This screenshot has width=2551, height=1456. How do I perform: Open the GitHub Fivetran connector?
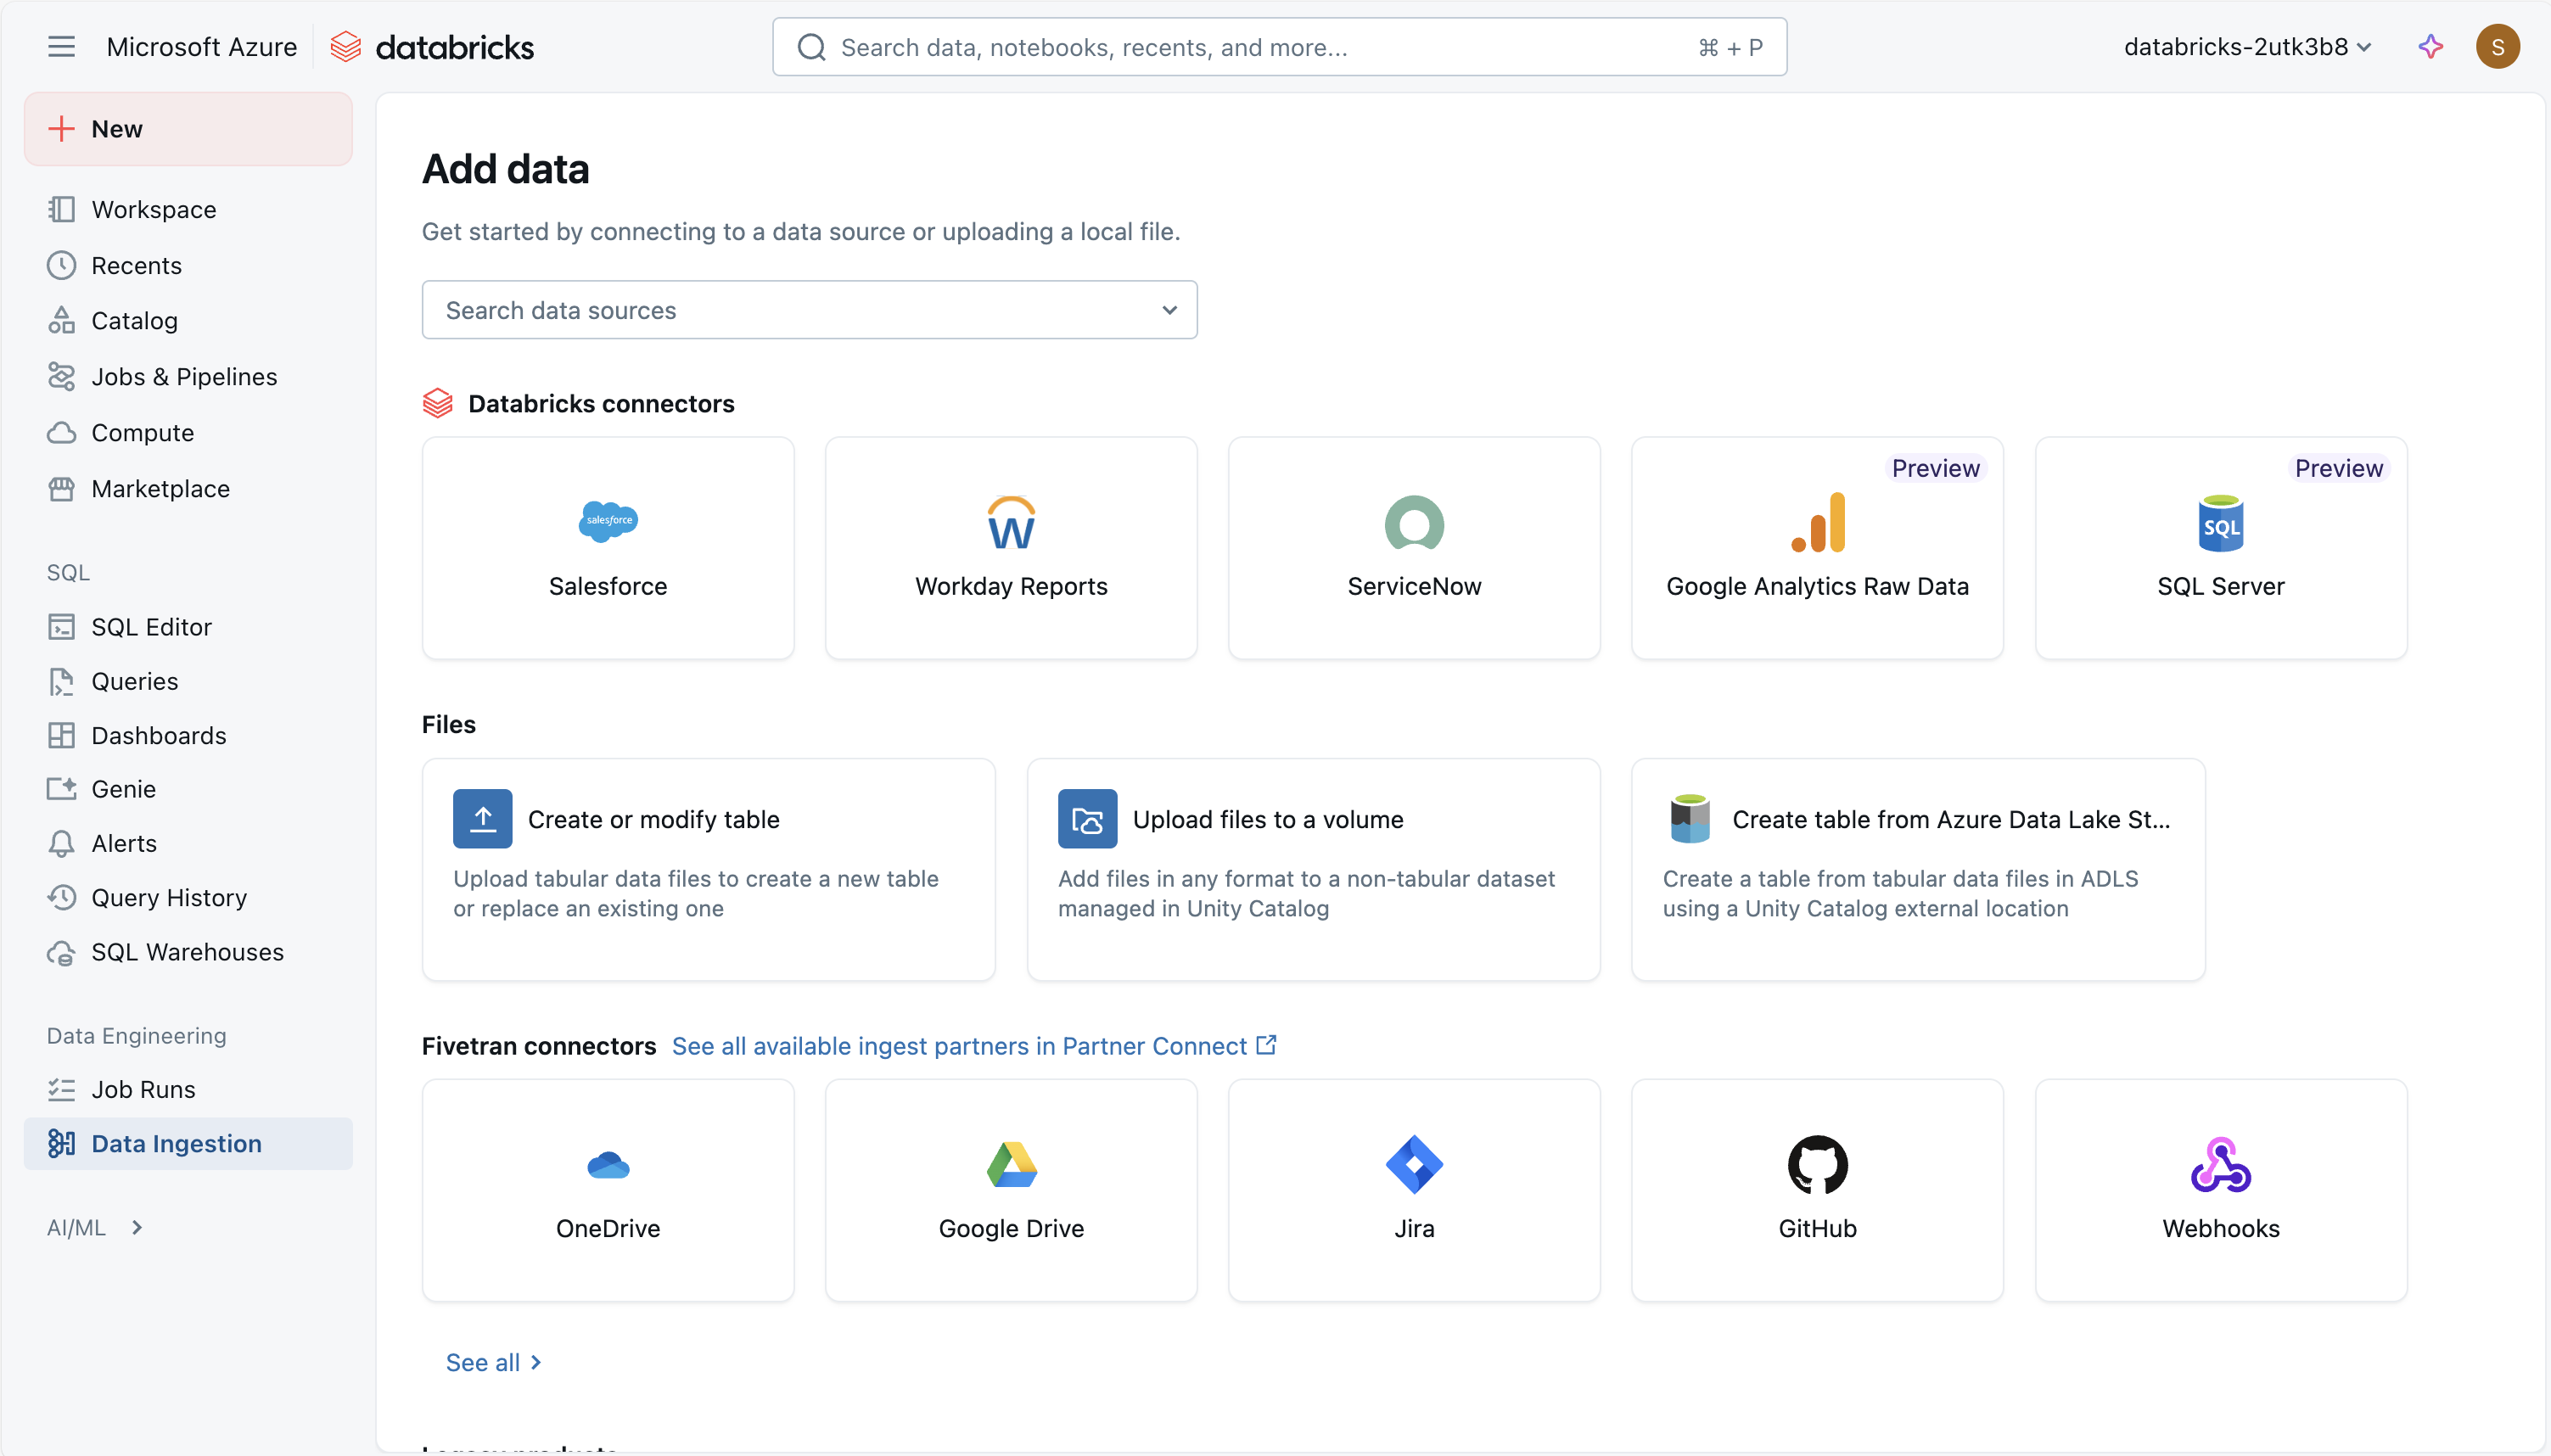(1817, 1190)
